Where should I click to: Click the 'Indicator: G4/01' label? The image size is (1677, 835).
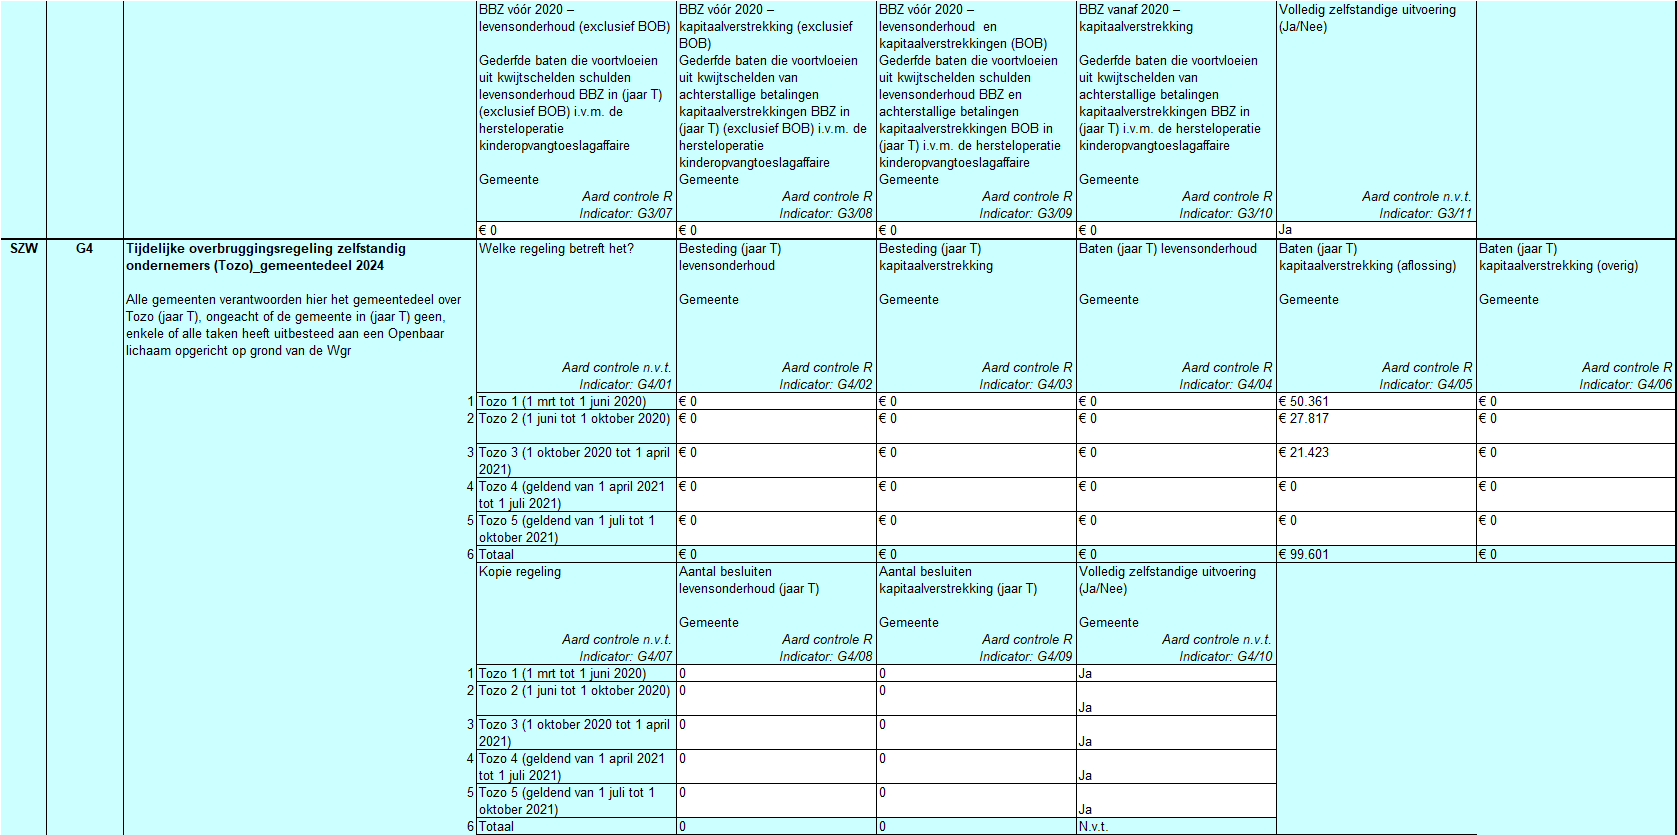(x=626, y=385)
